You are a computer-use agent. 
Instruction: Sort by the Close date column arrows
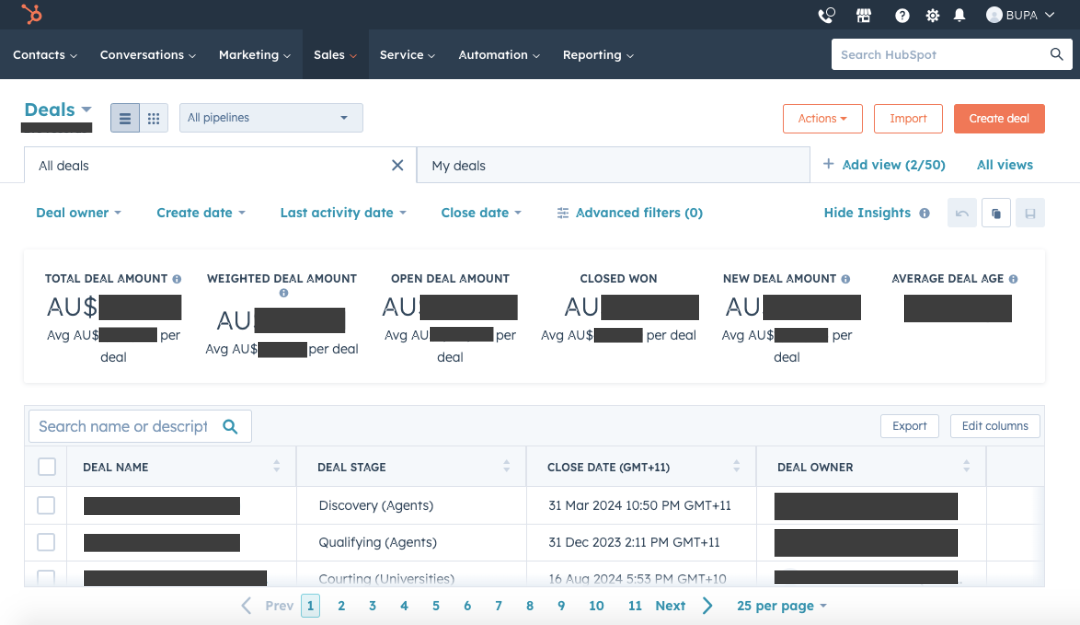[x=737, y=465]
